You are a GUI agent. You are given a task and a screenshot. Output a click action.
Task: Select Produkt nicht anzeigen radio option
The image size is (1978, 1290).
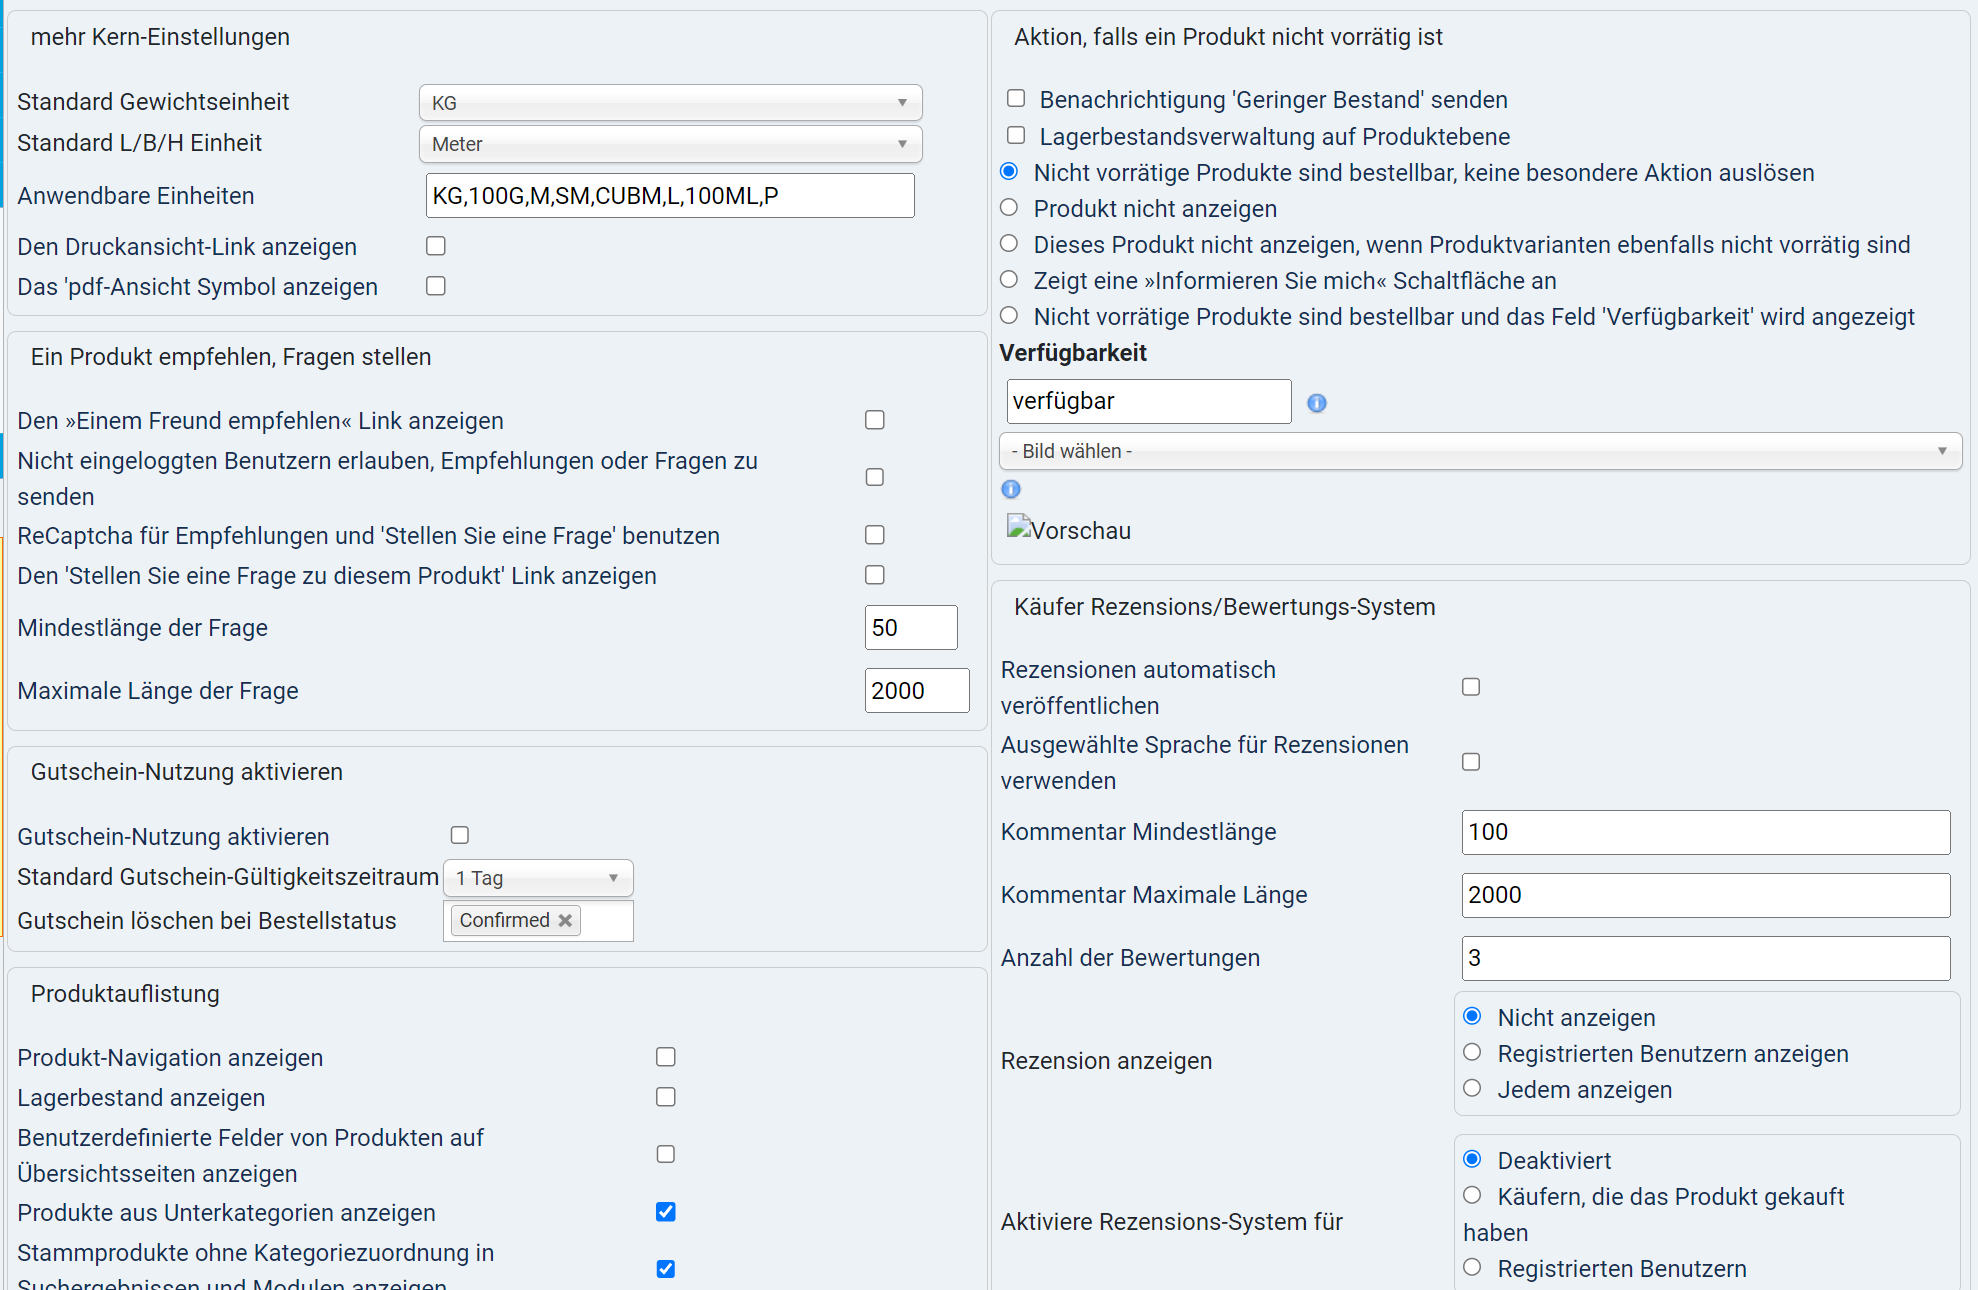tap(1009, 207)
